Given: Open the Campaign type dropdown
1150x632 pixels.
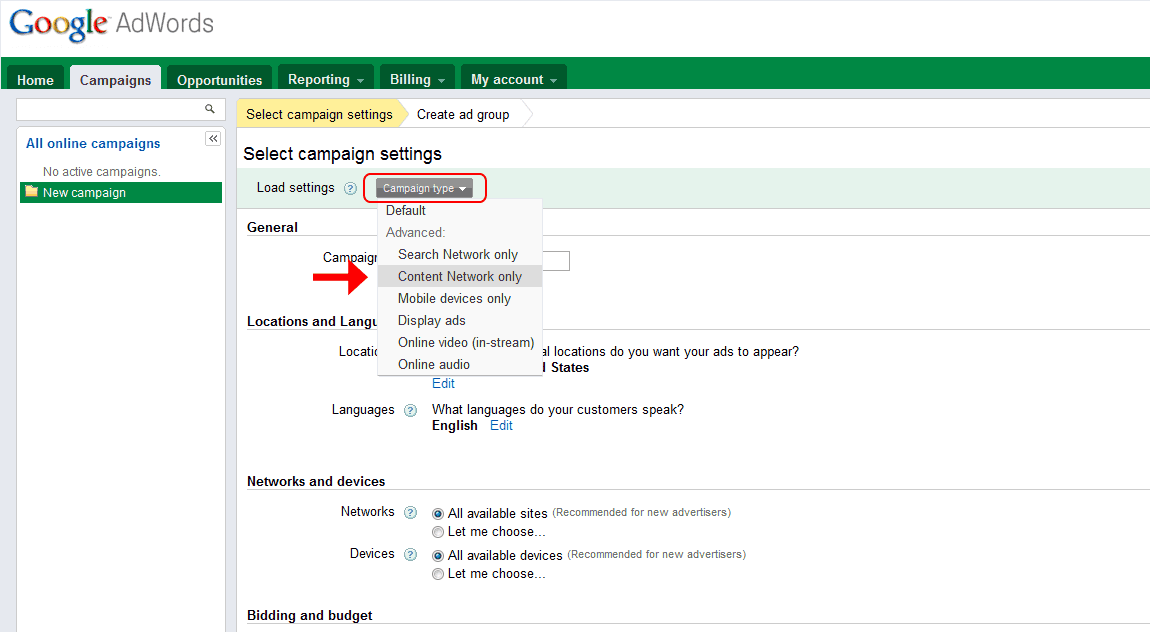Looking at the screenshot, I should [425, 188].
